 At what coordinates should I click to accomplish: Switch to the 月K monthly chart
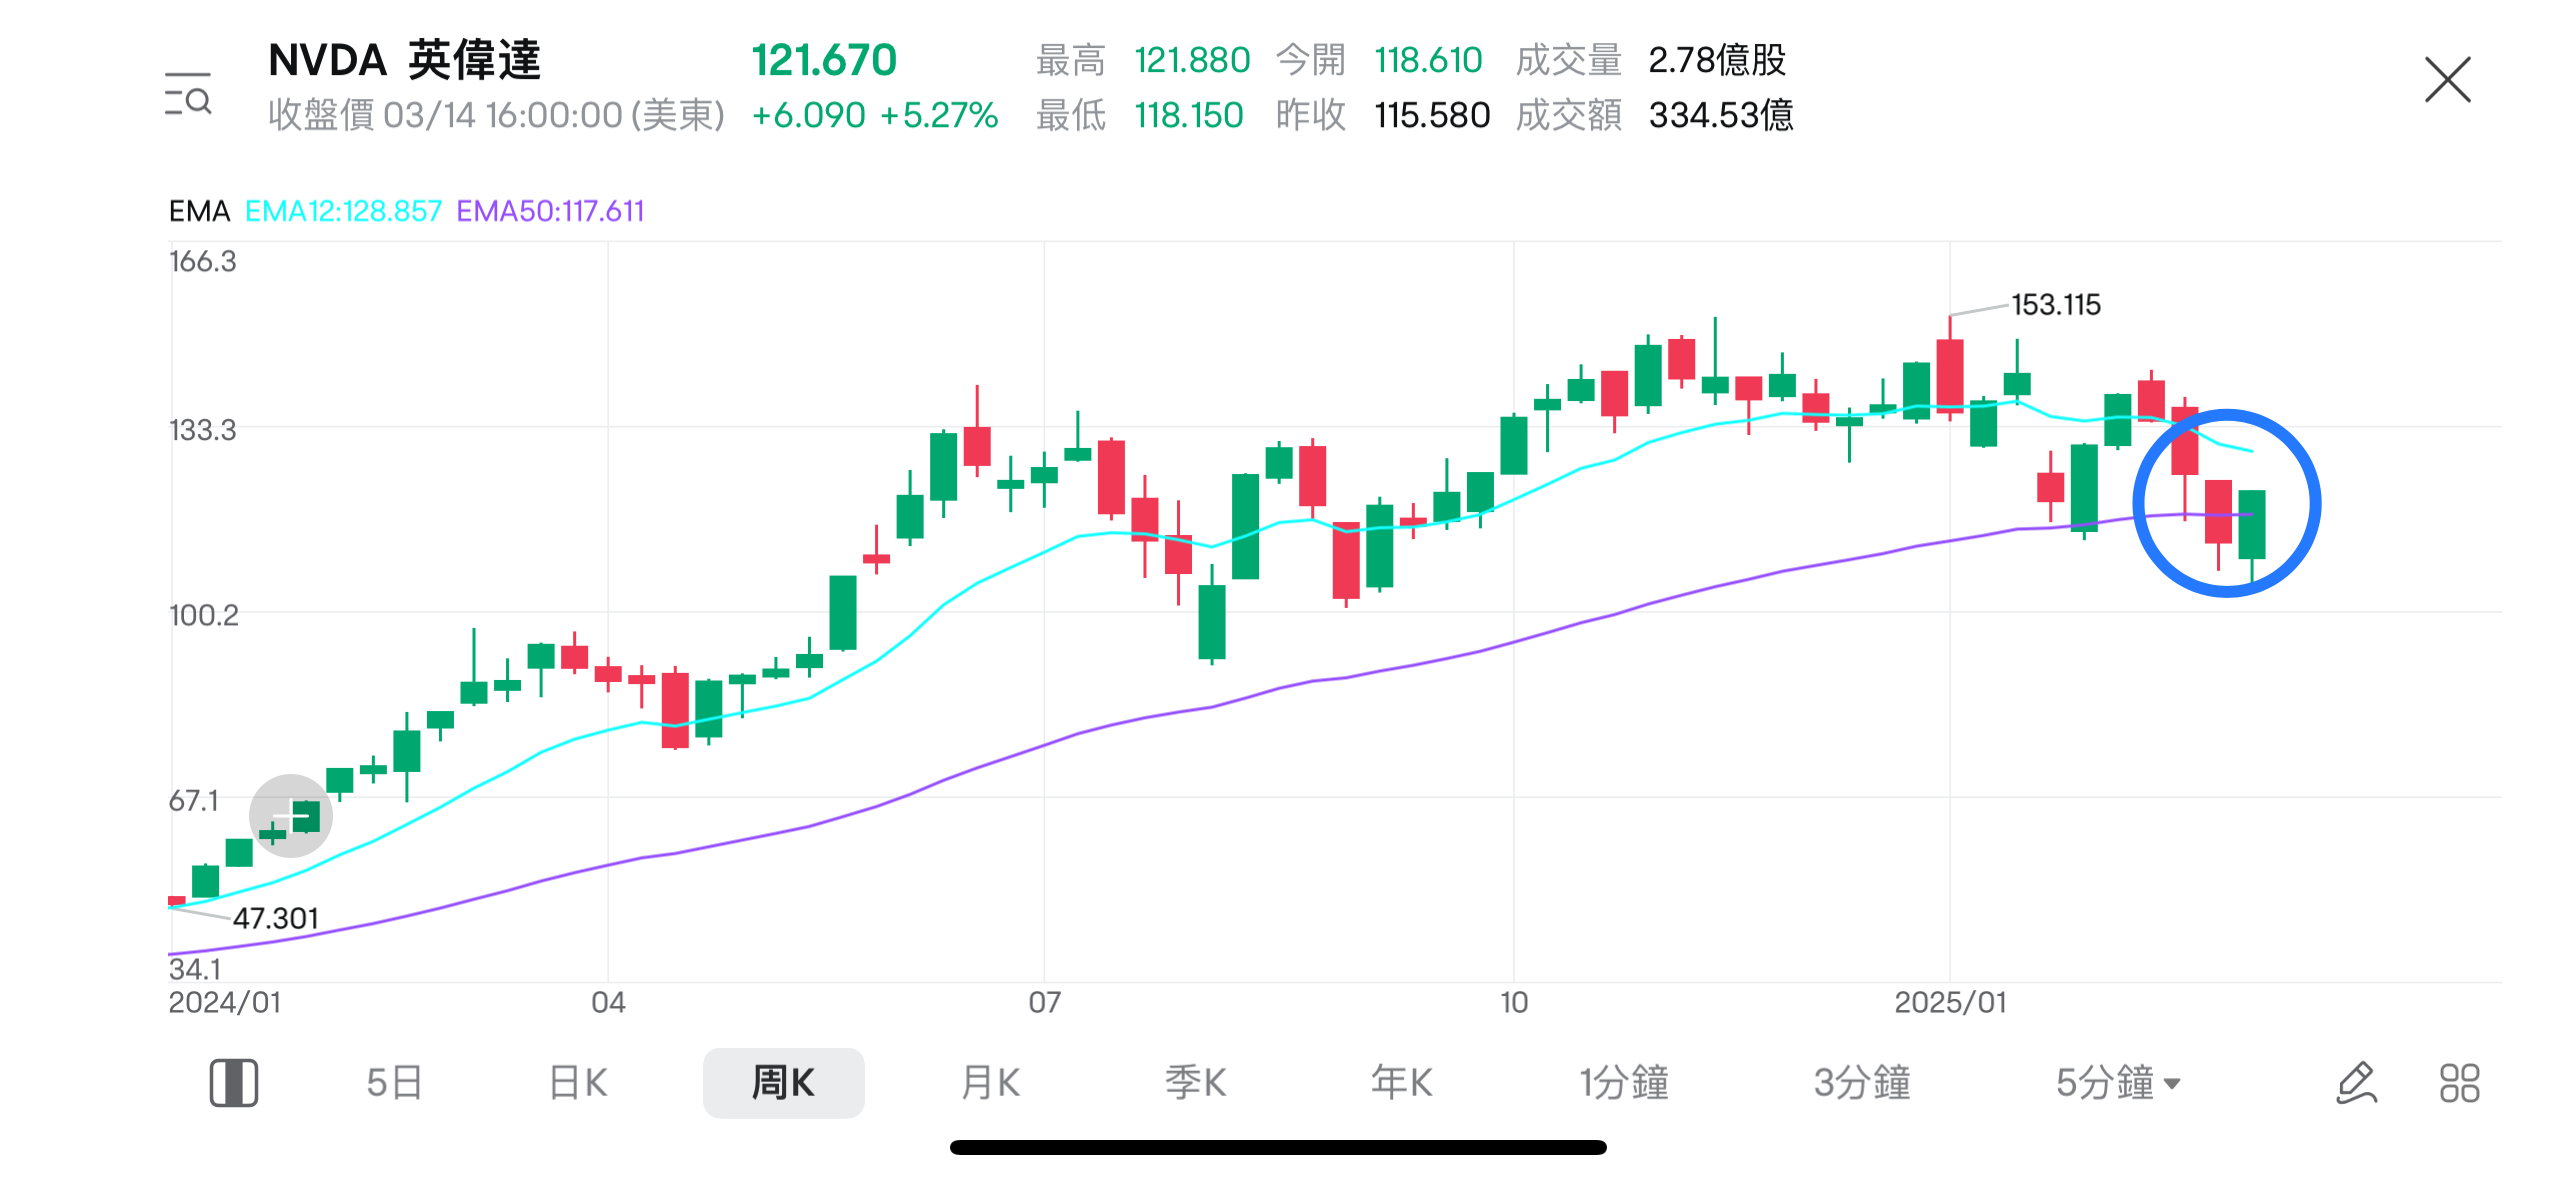coord(989,1082)
